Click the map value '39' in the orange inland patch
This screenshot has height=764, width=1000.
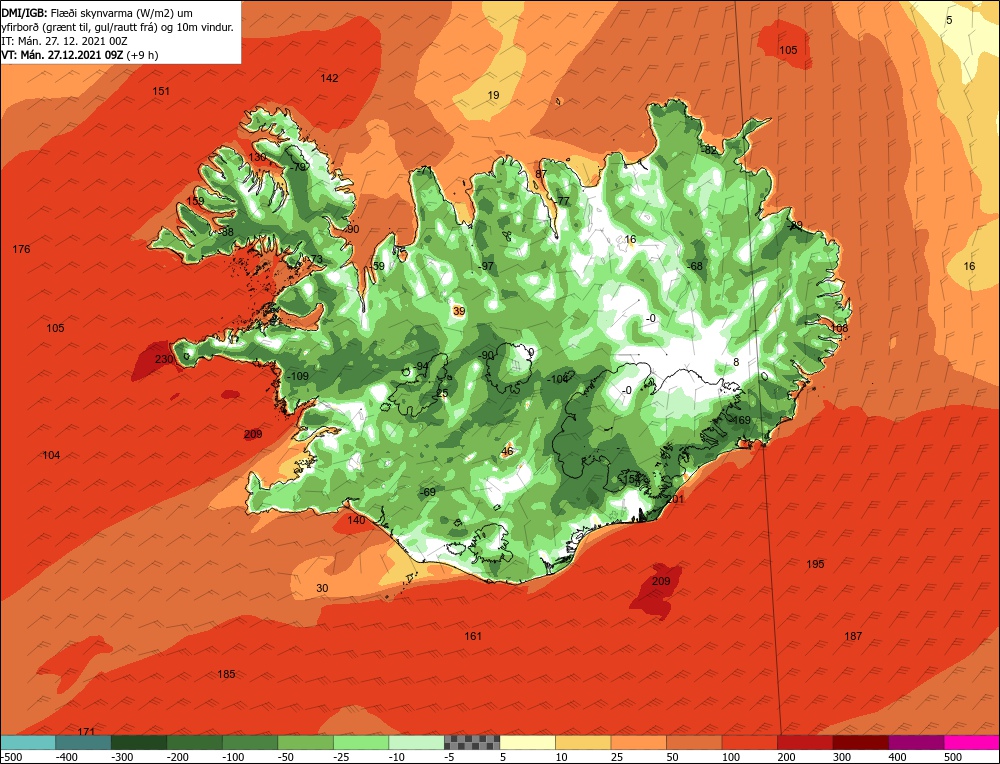click(459, 311)
